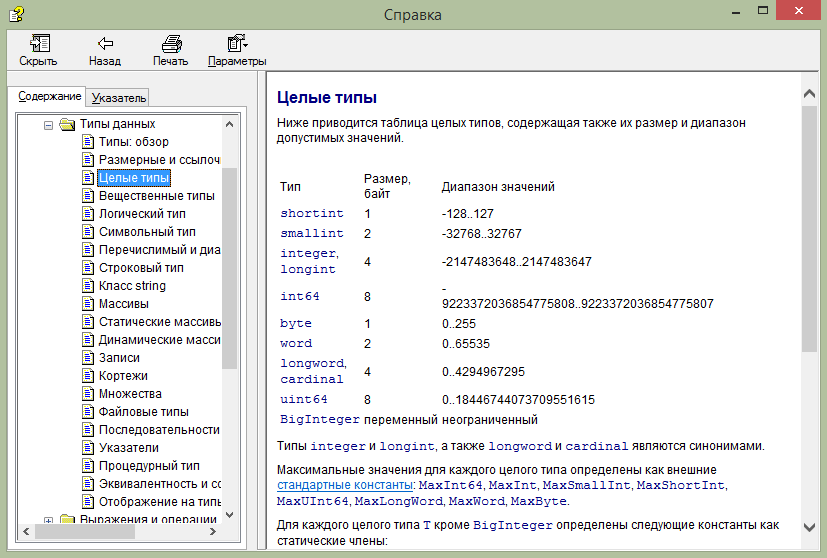Select the Логический тип topic
Image resolution: width=827 pixels, height=558 pixels.
pos(142,214)
